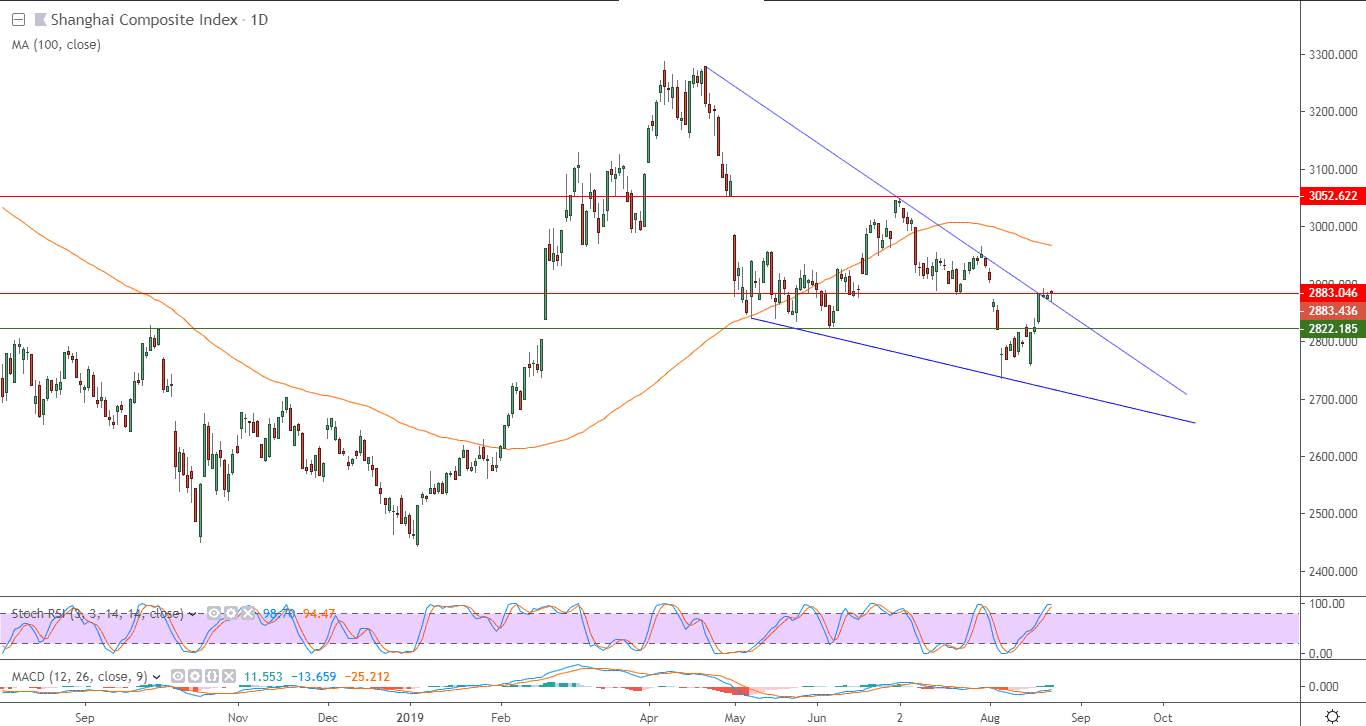Select the MACD (12, 26, close, 9) label
1366x726 pixels.
click(x=79, y=677)
